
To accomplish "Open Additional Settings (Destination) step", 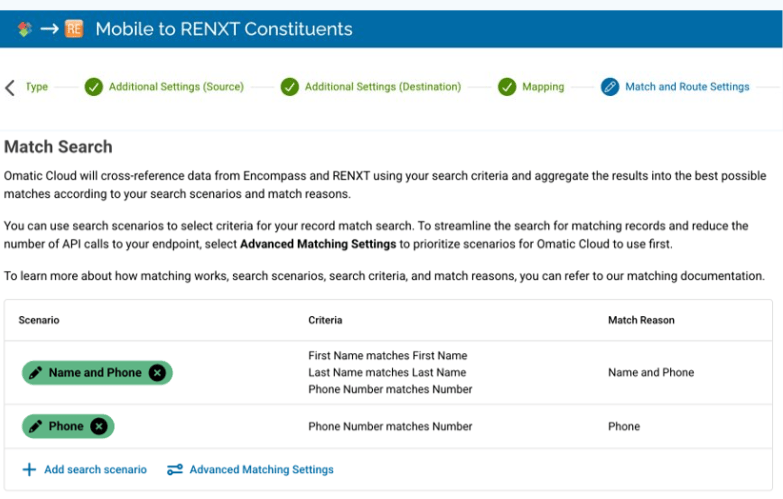I will pyautogui.click(x=383, y=87).
